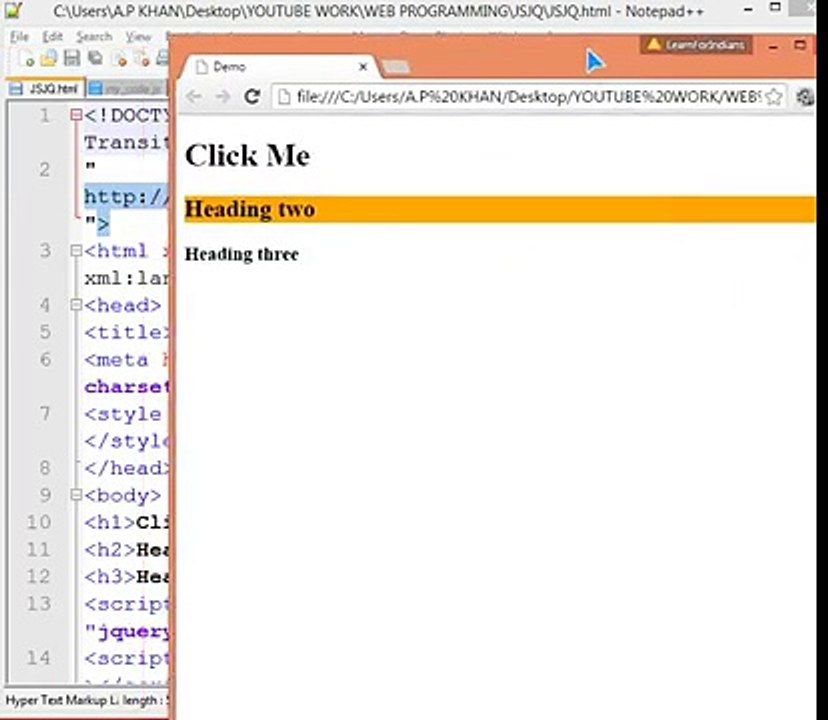This screenshot has width=828, height=720.
Task: Open the Search menu in Notepad++
Action: click(94, 36)
